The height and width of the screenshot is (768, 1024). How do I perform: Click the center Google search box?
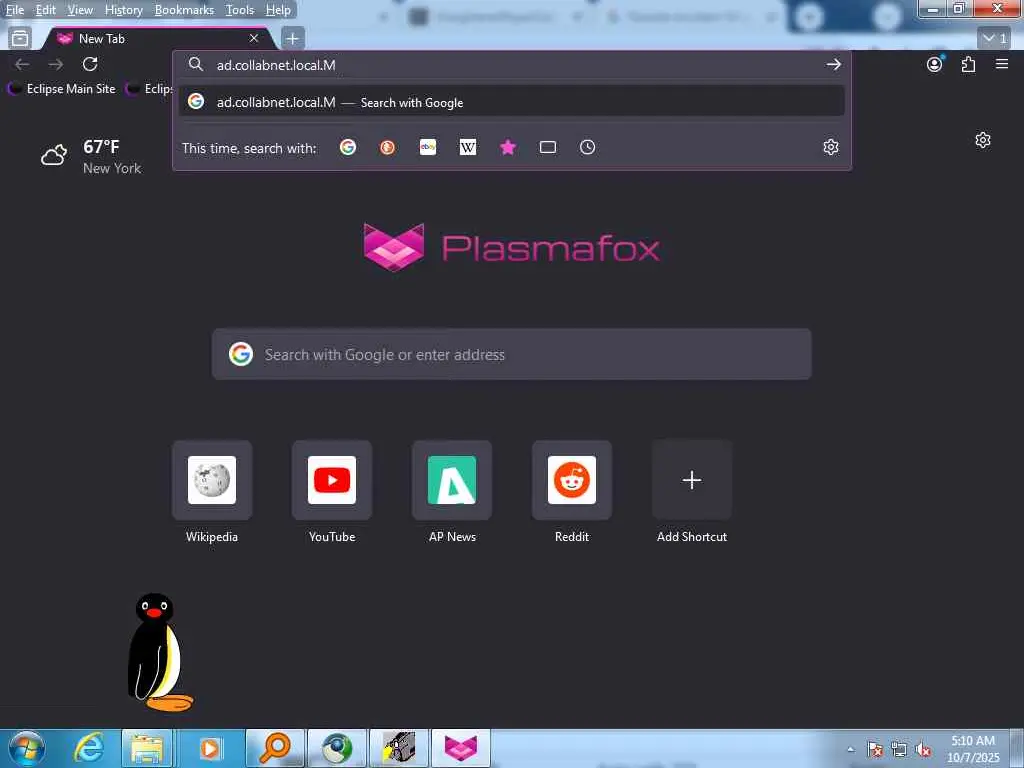click(511, 354)
